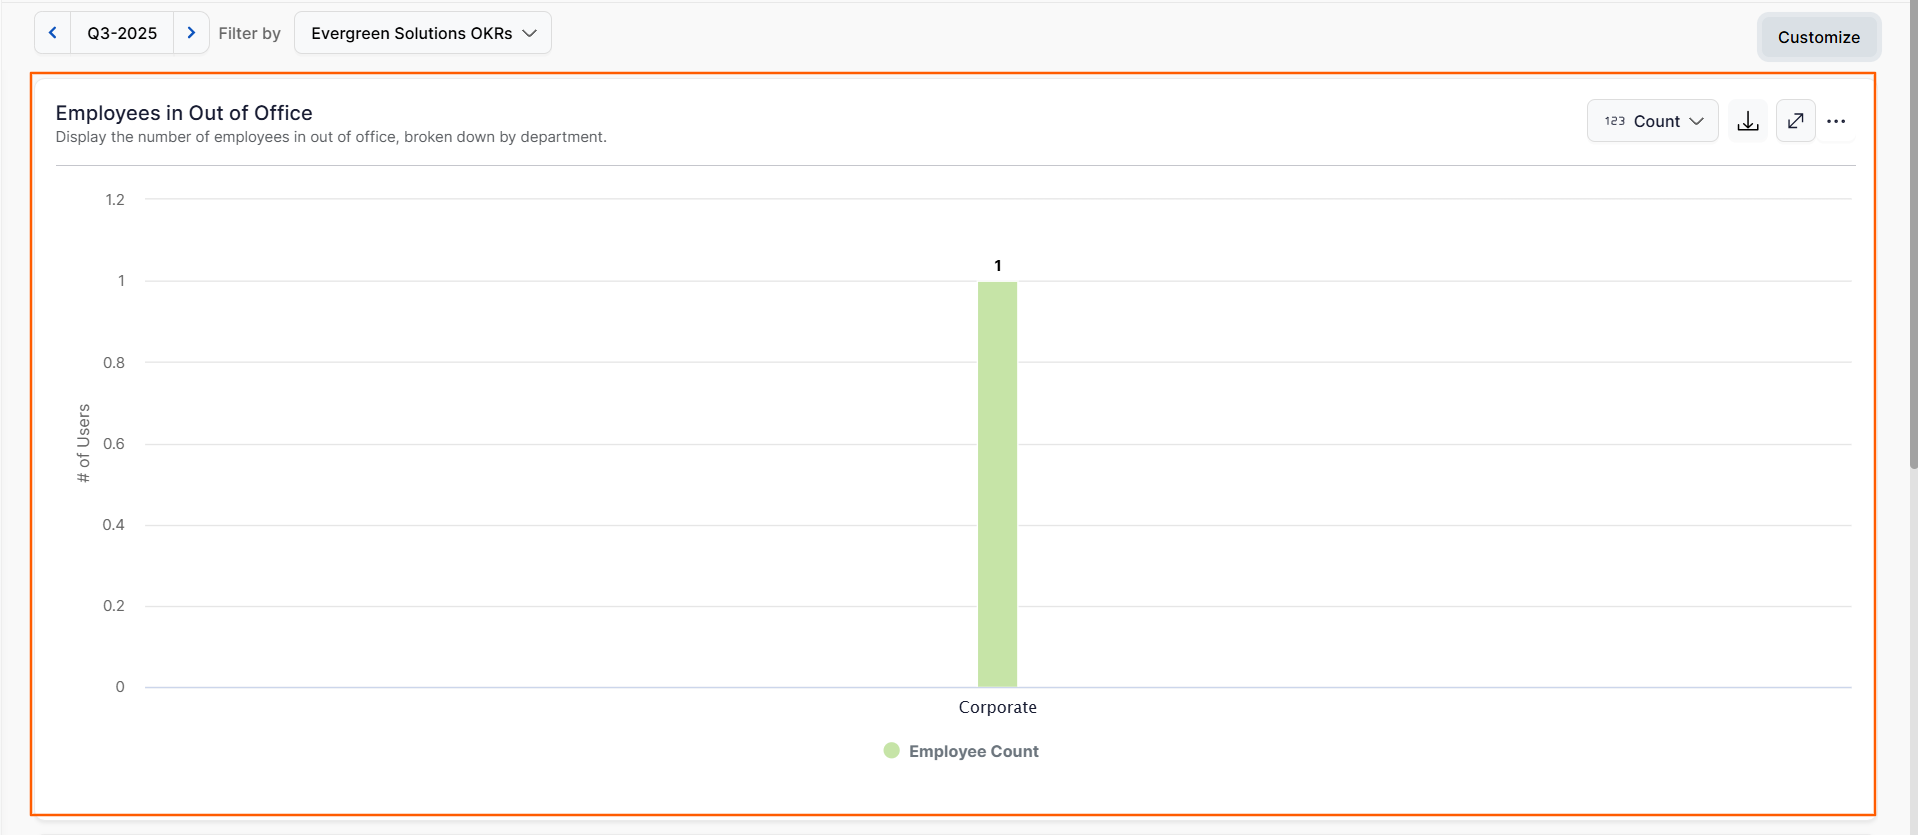Expand the chart to full view

[1796, 121]
